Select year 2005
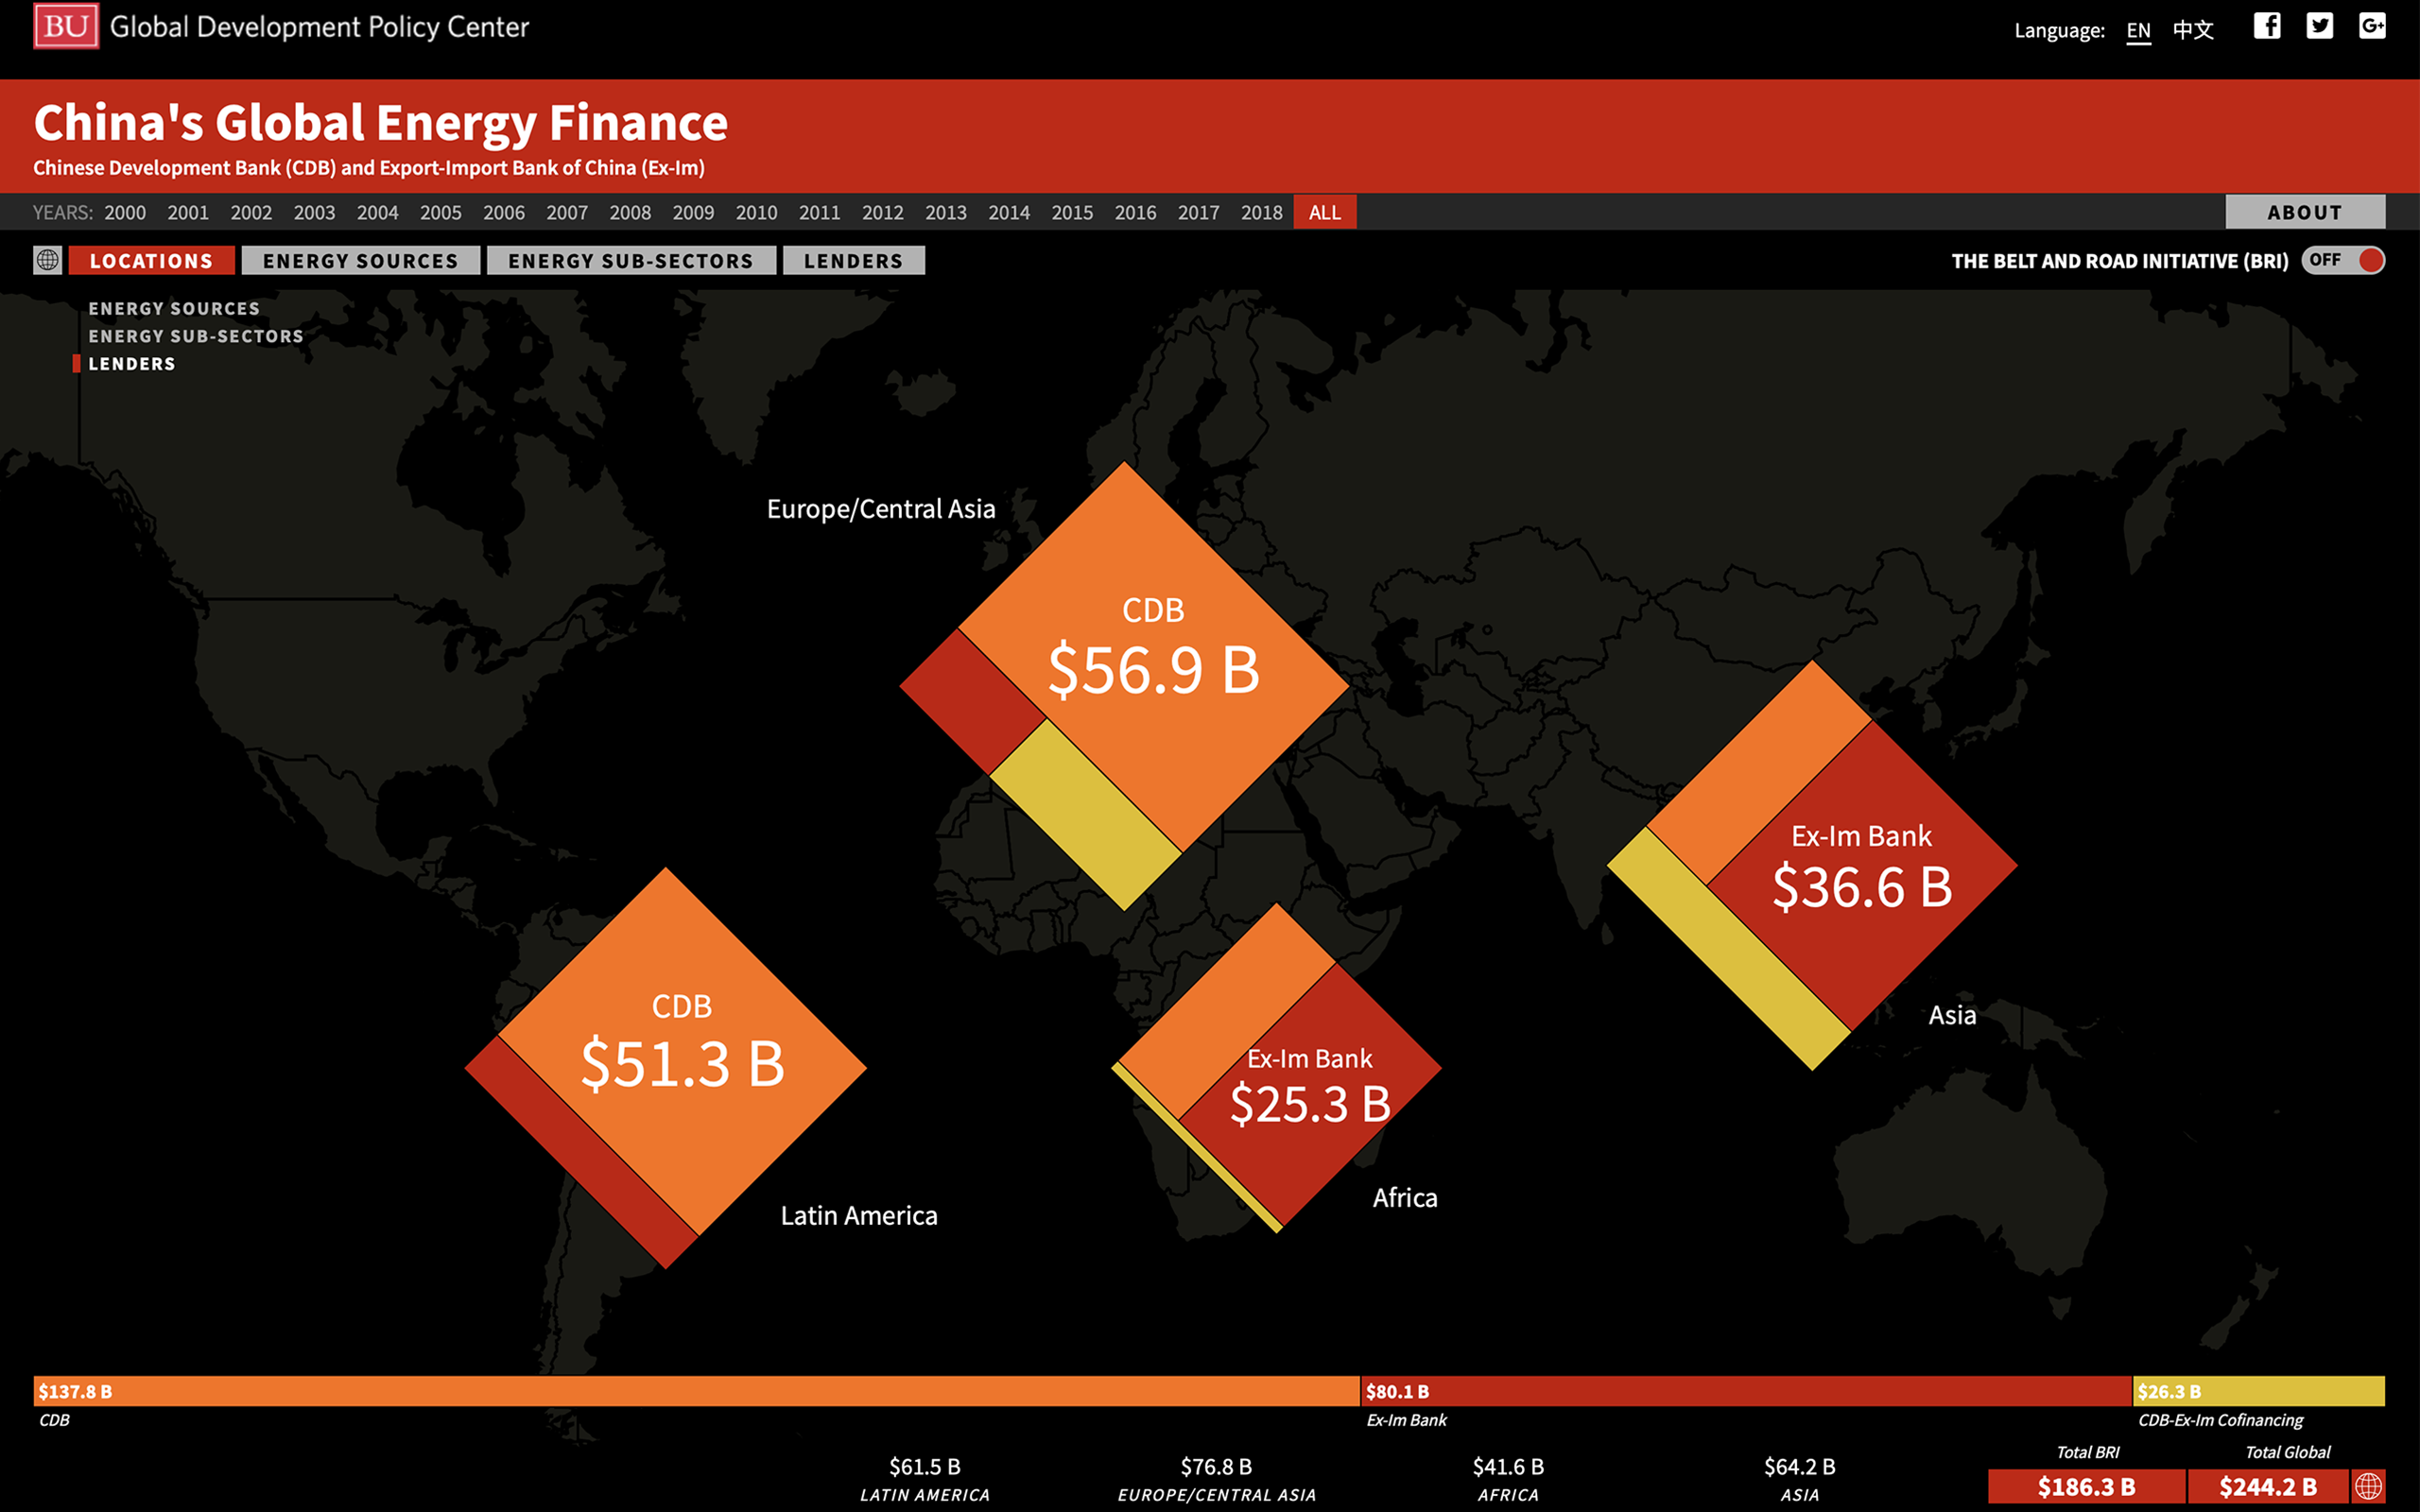The height and width of the screenshot is (1512, 2420). point(441,212)
